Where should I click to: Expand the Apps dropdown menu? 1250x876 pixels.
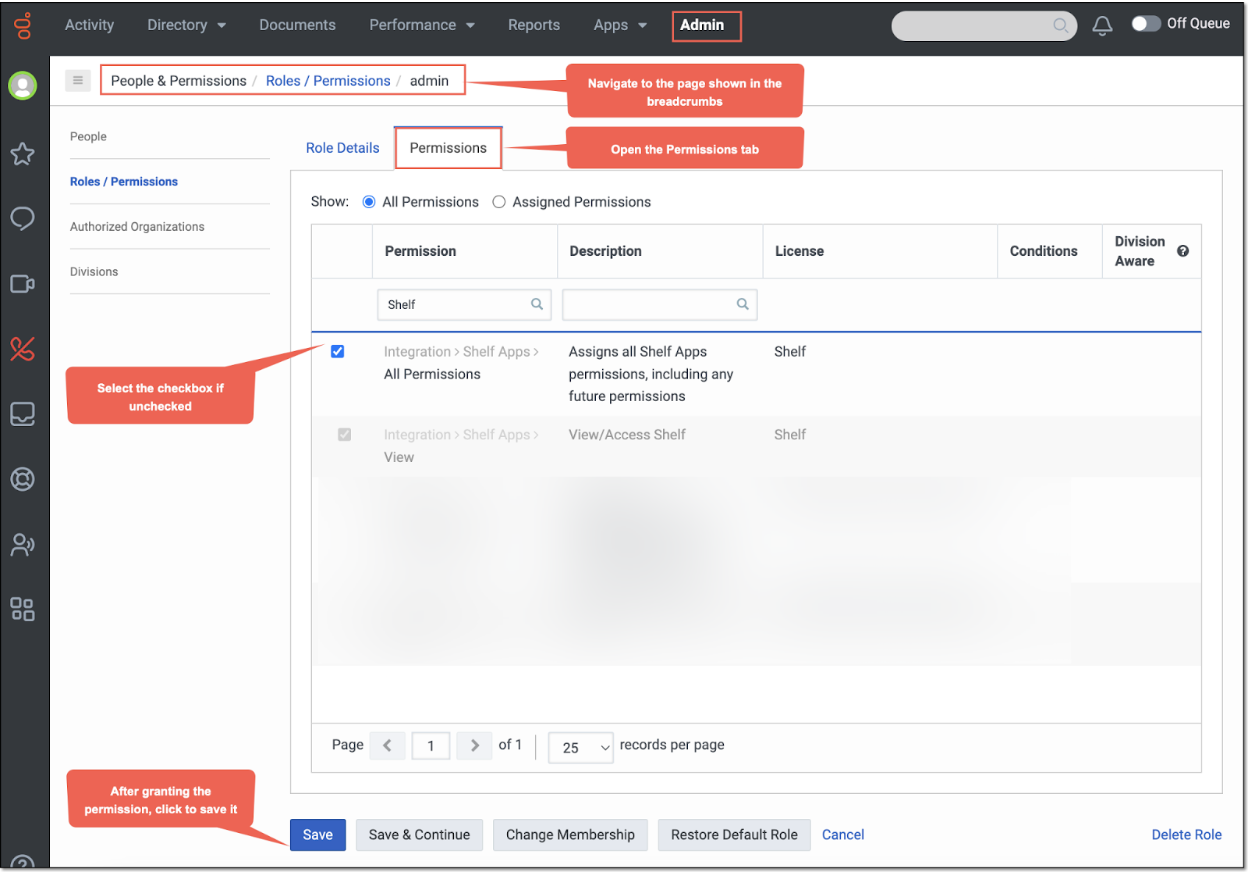point(620,25)
